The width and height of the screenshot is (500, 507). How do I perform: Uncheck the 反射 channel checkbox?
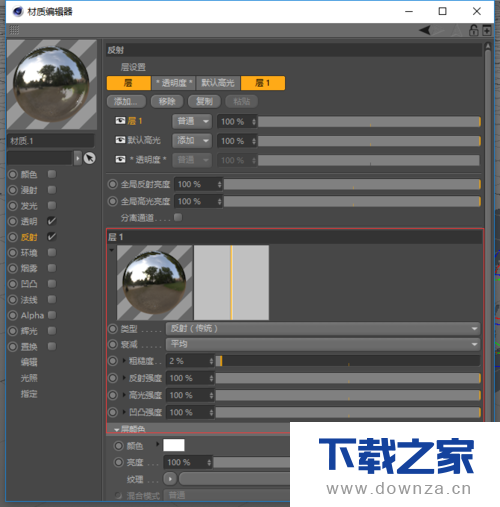[x=52, y=237]
